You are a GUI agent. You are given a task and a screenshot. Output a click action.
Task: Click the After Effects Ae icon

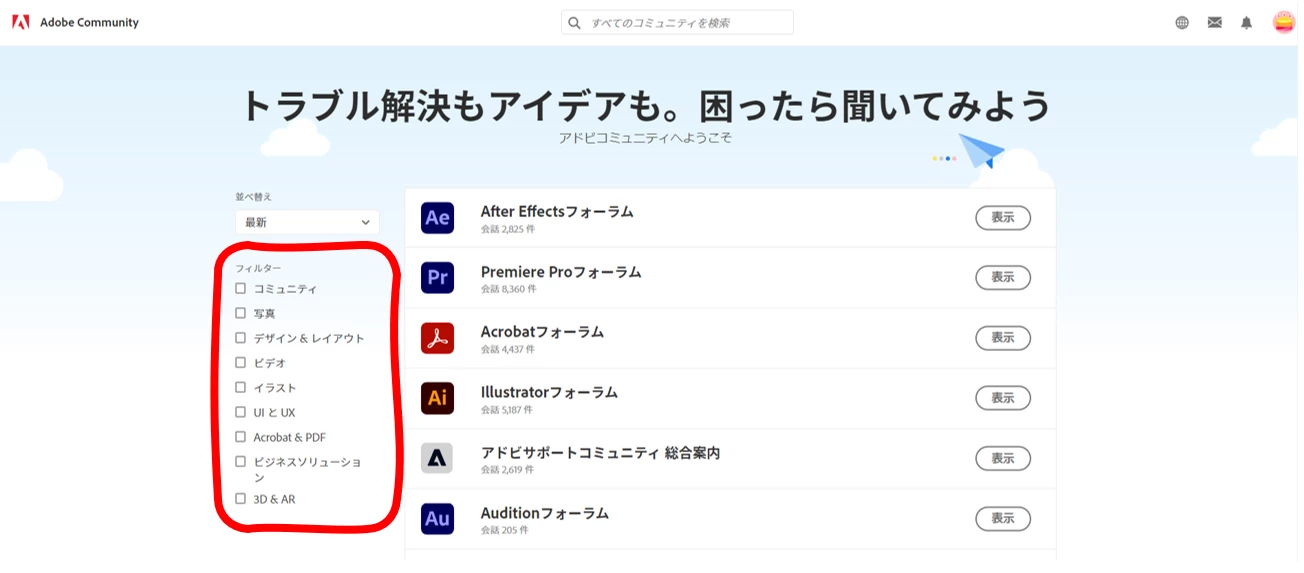click(x=437, y=217)
